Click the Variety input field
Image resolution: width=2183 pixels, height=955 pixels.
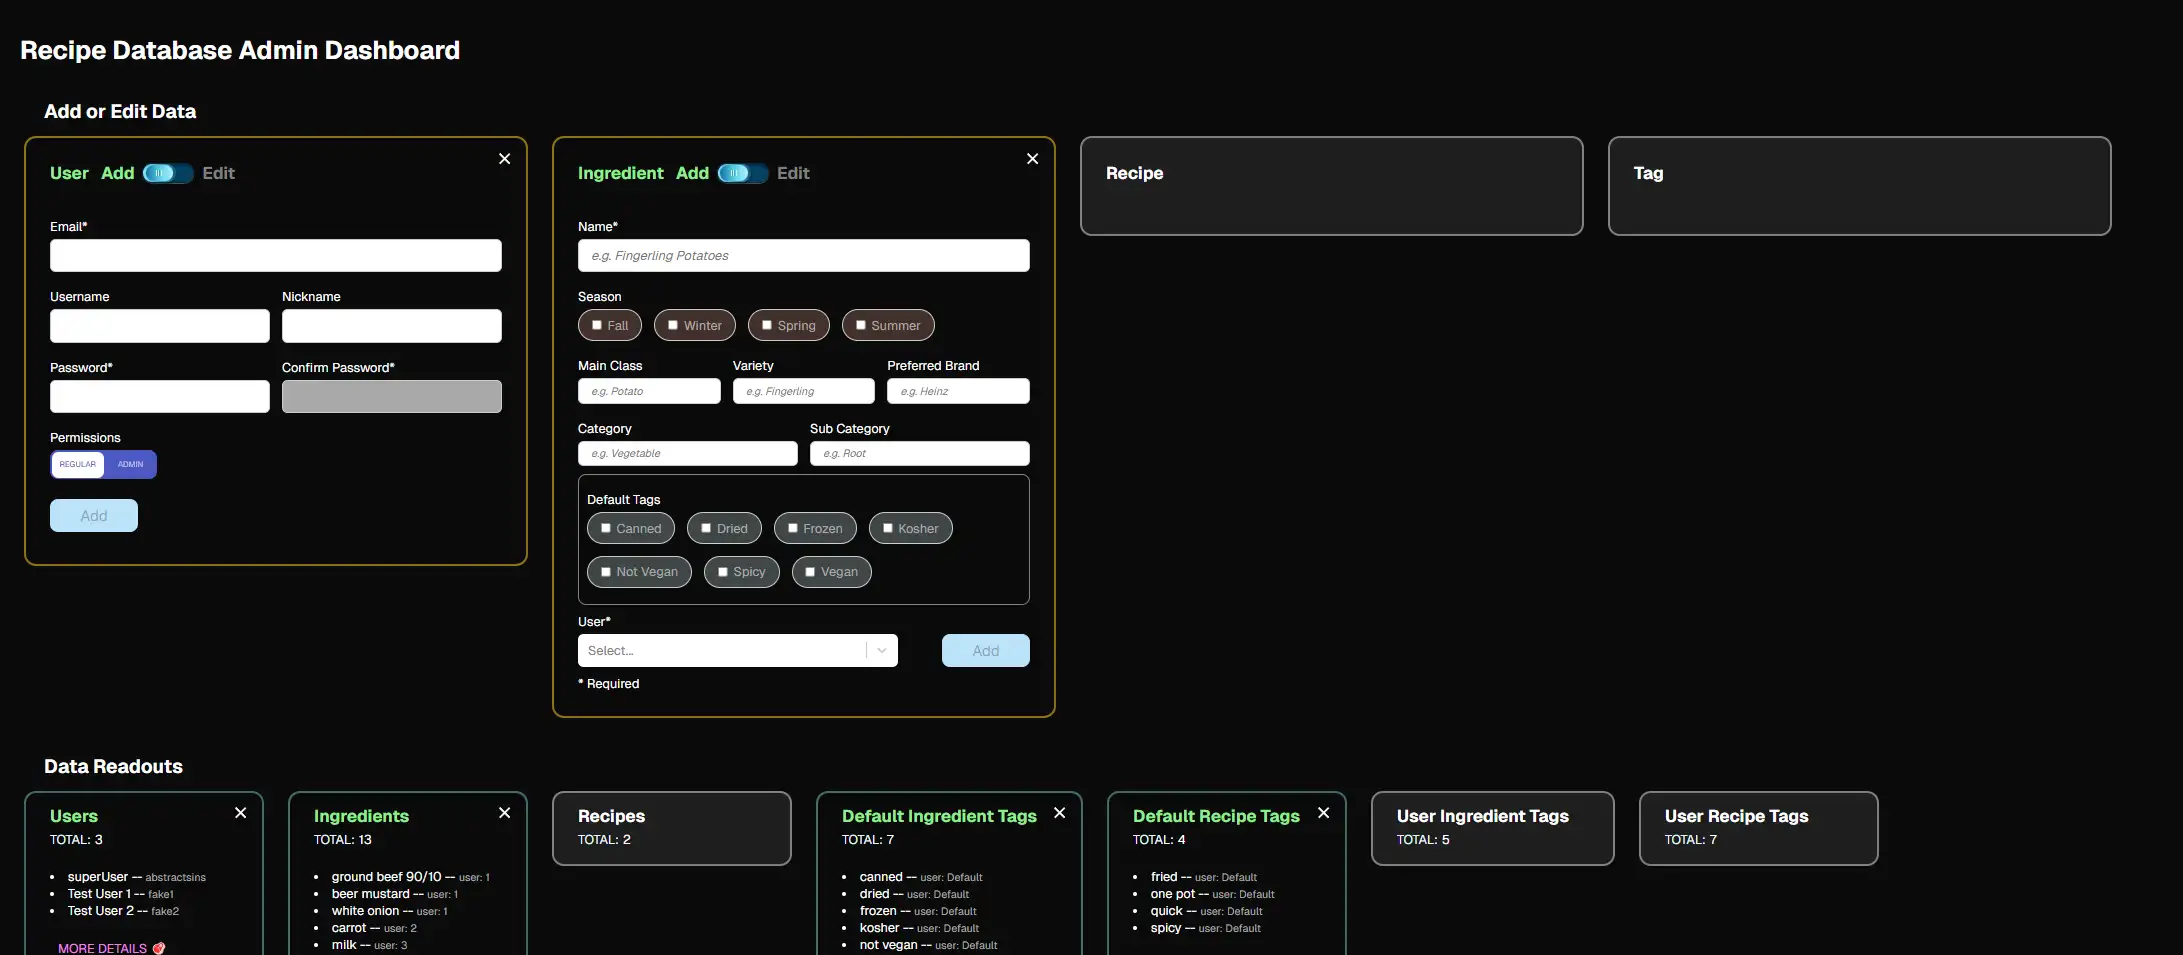[x=804, y=391]
